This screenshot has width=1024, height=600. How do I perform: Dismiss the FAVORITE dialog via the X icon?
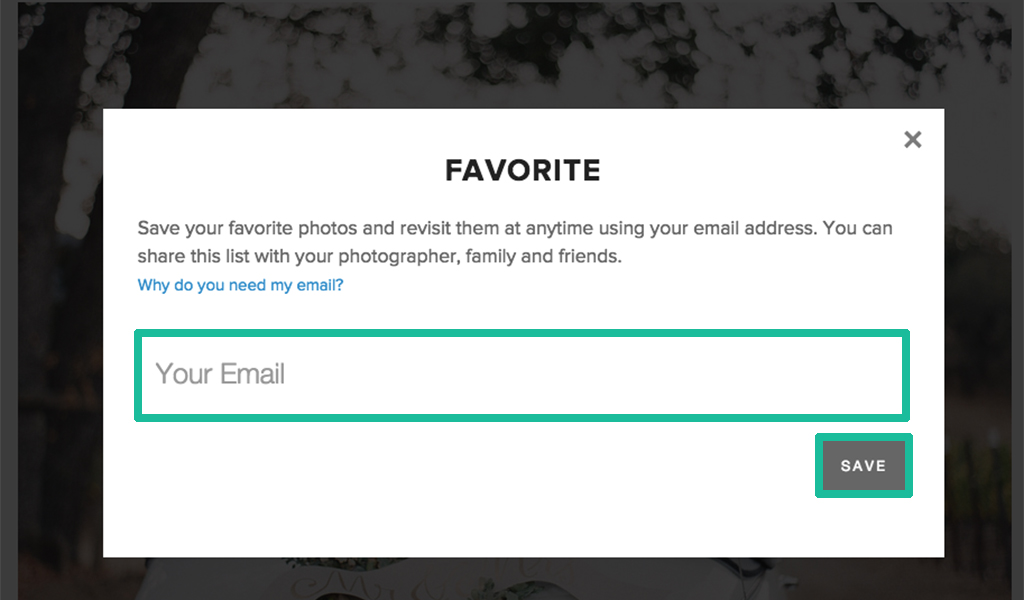912,139
